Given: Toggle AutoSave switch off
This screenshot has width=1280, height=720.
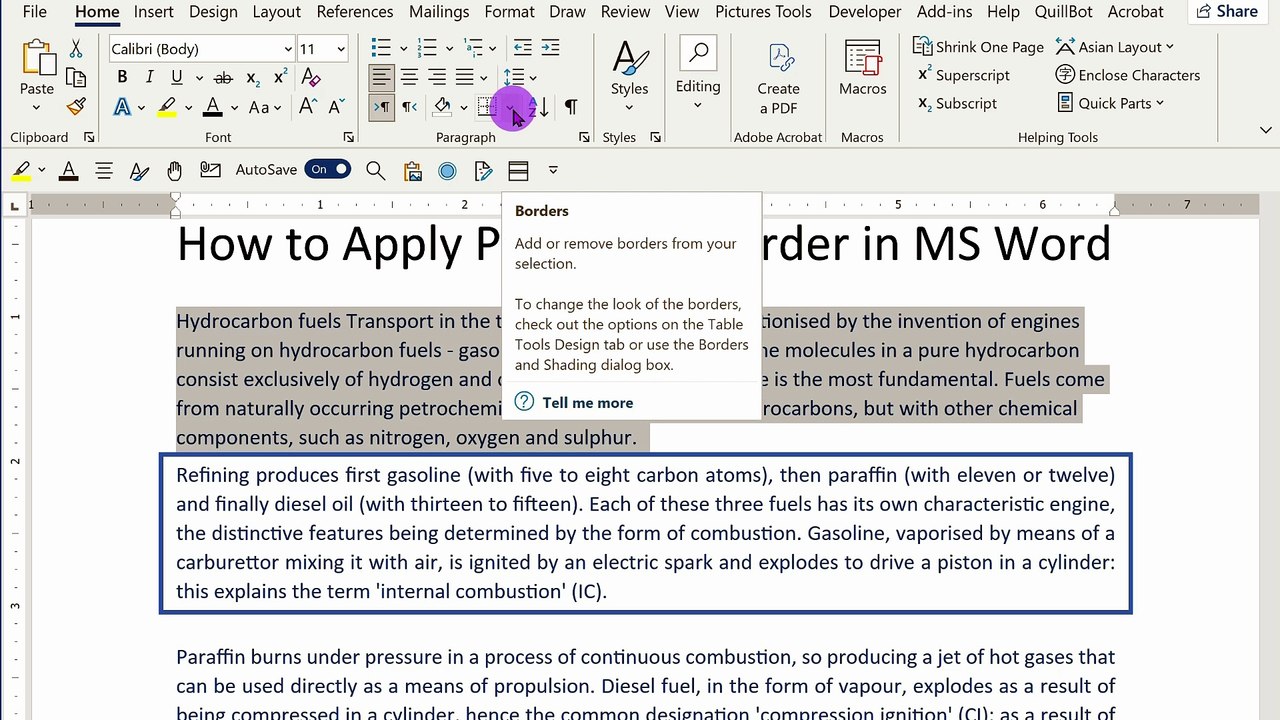Looking at the screenshot, I should [327, 170].
